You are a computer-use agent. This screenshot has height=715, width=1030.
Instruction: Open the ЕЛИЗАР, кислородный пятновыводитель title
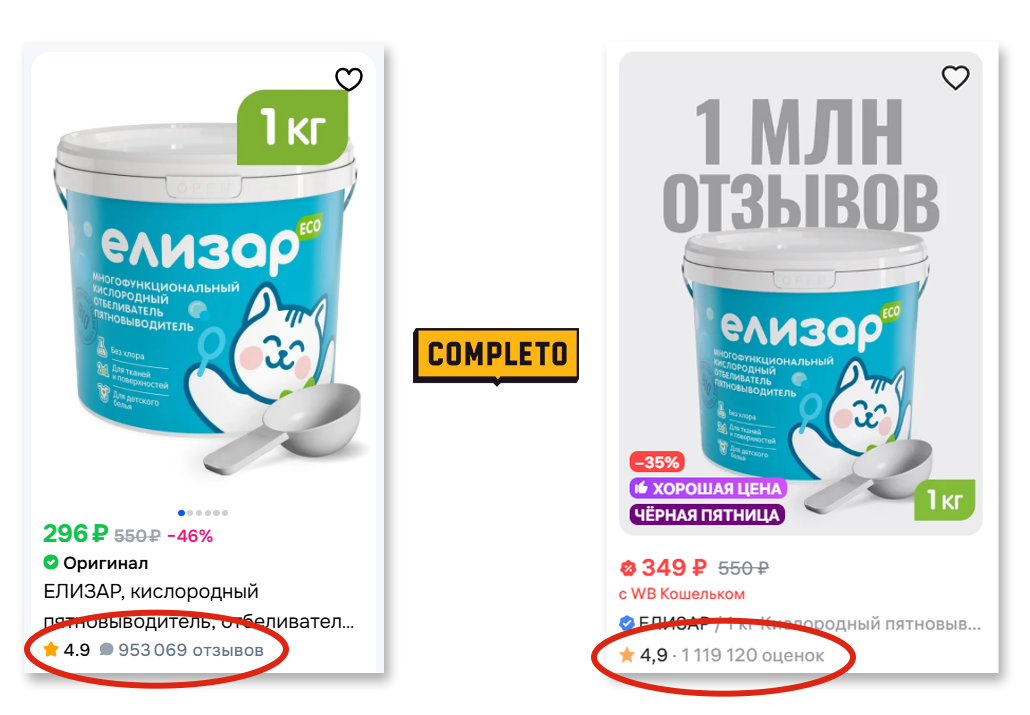coord(198,606)
